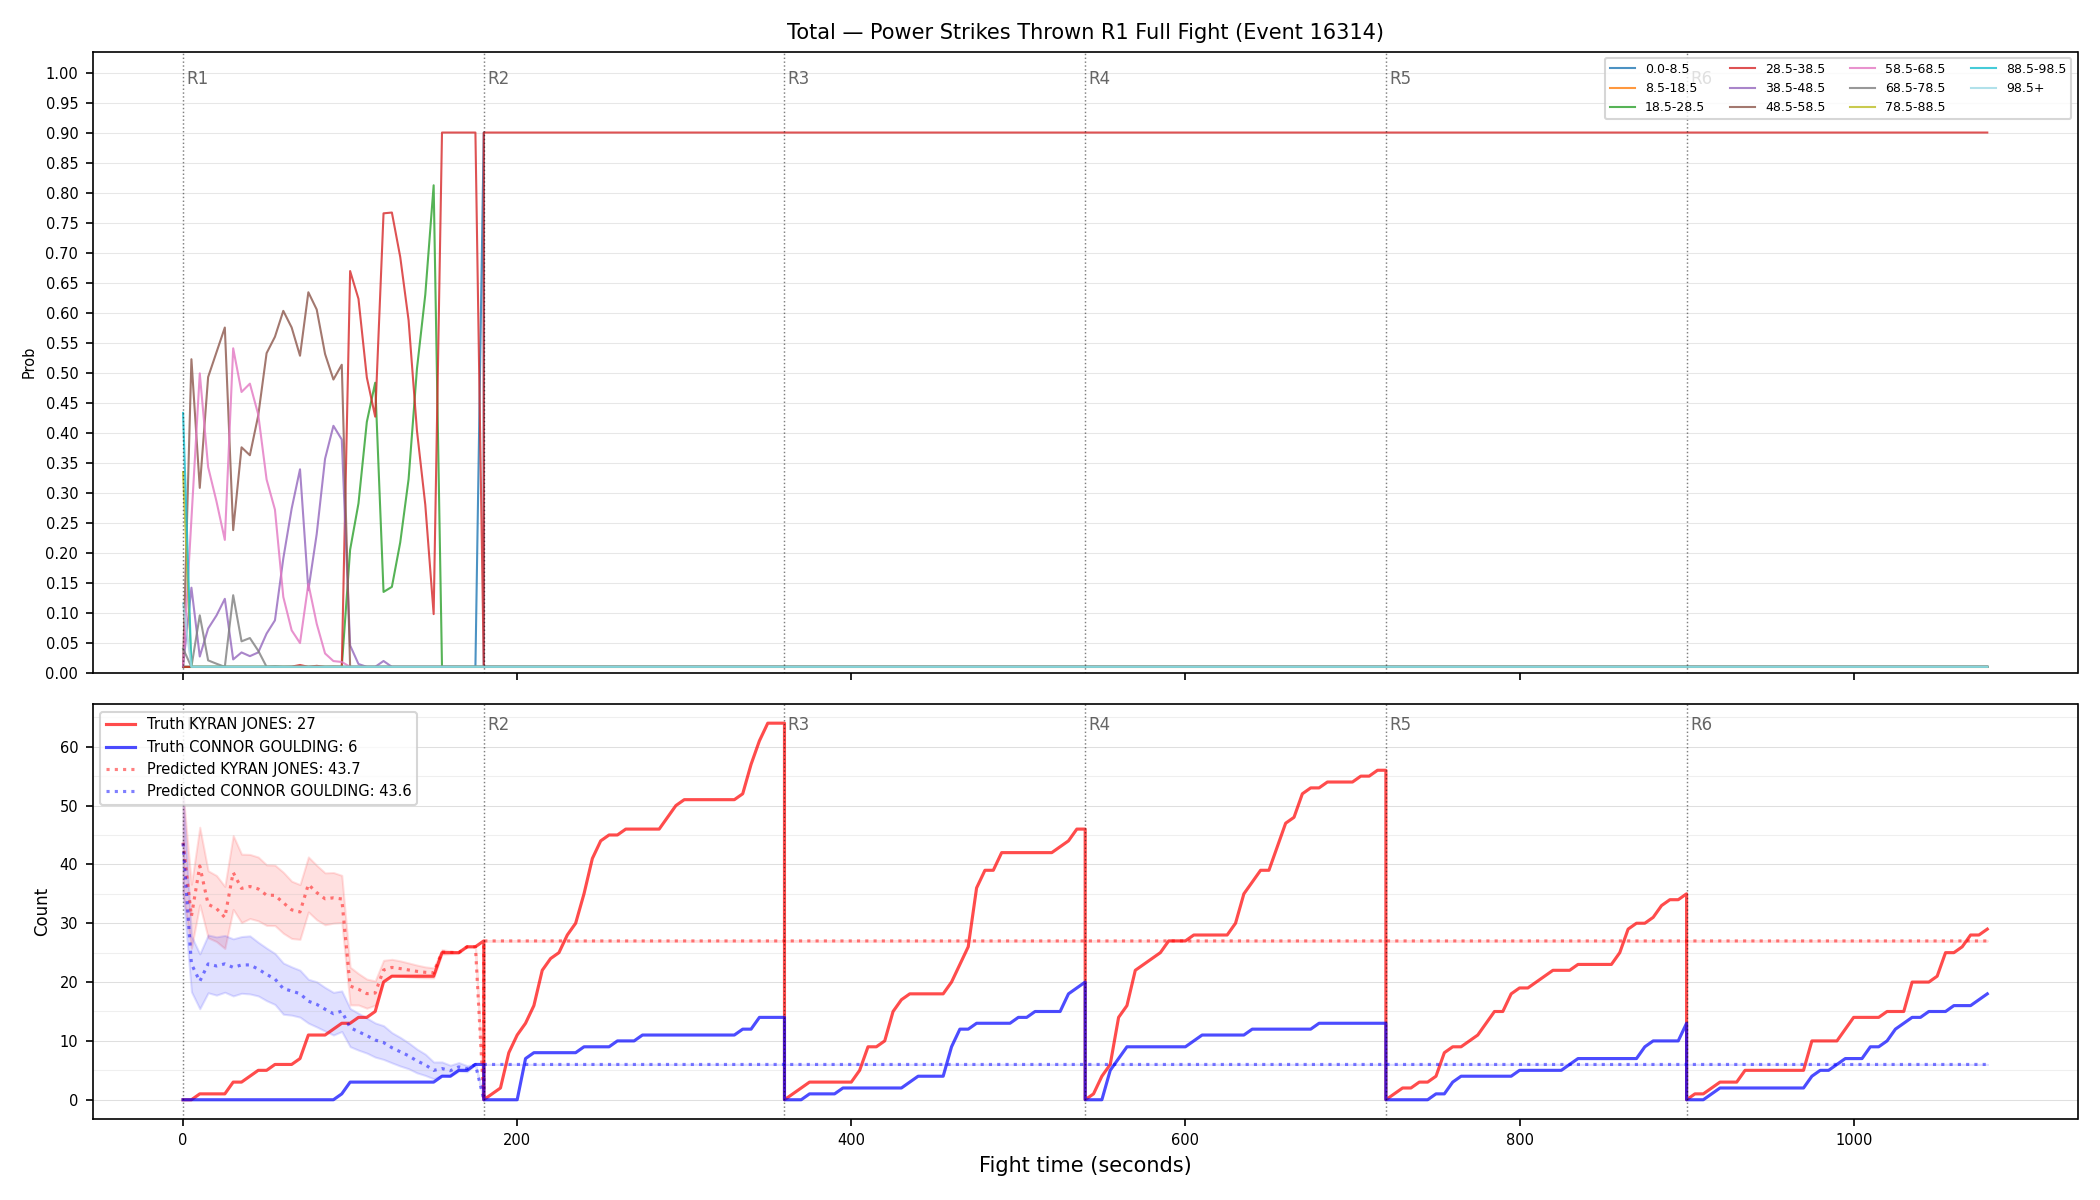Click the '38.5-48.5' legend entry
2100x1200 pixels.
pyautogui.click(x=1777, y=88)
